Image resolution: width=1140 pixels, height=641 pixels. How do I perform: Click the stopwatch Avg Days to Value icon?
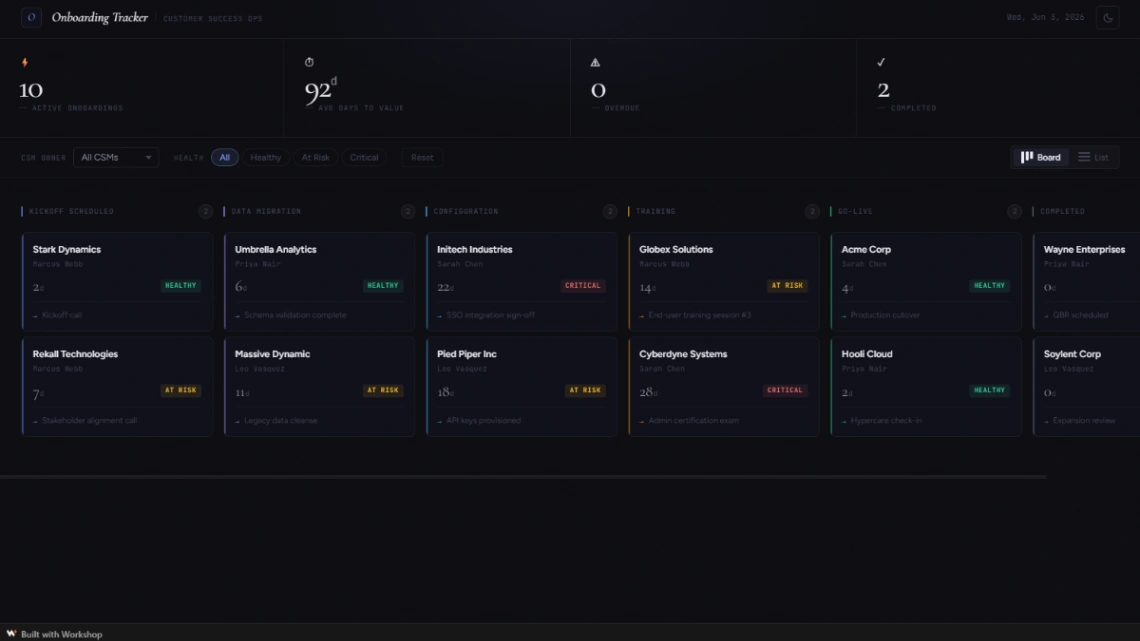tap(309, 63)
